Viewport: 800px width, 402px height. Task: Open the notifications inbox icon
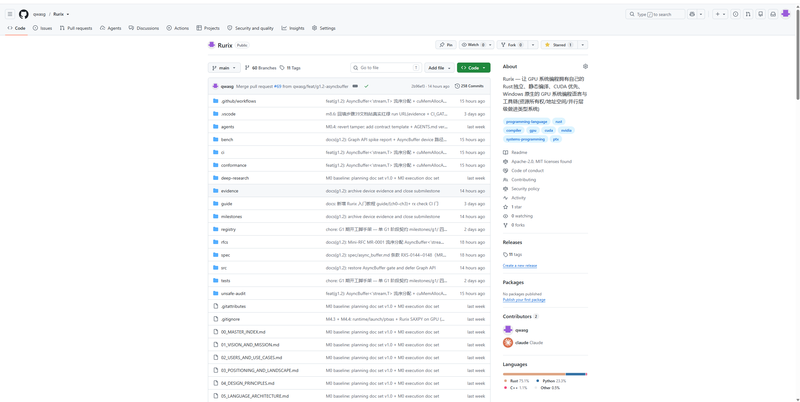[x=773, y=14]
